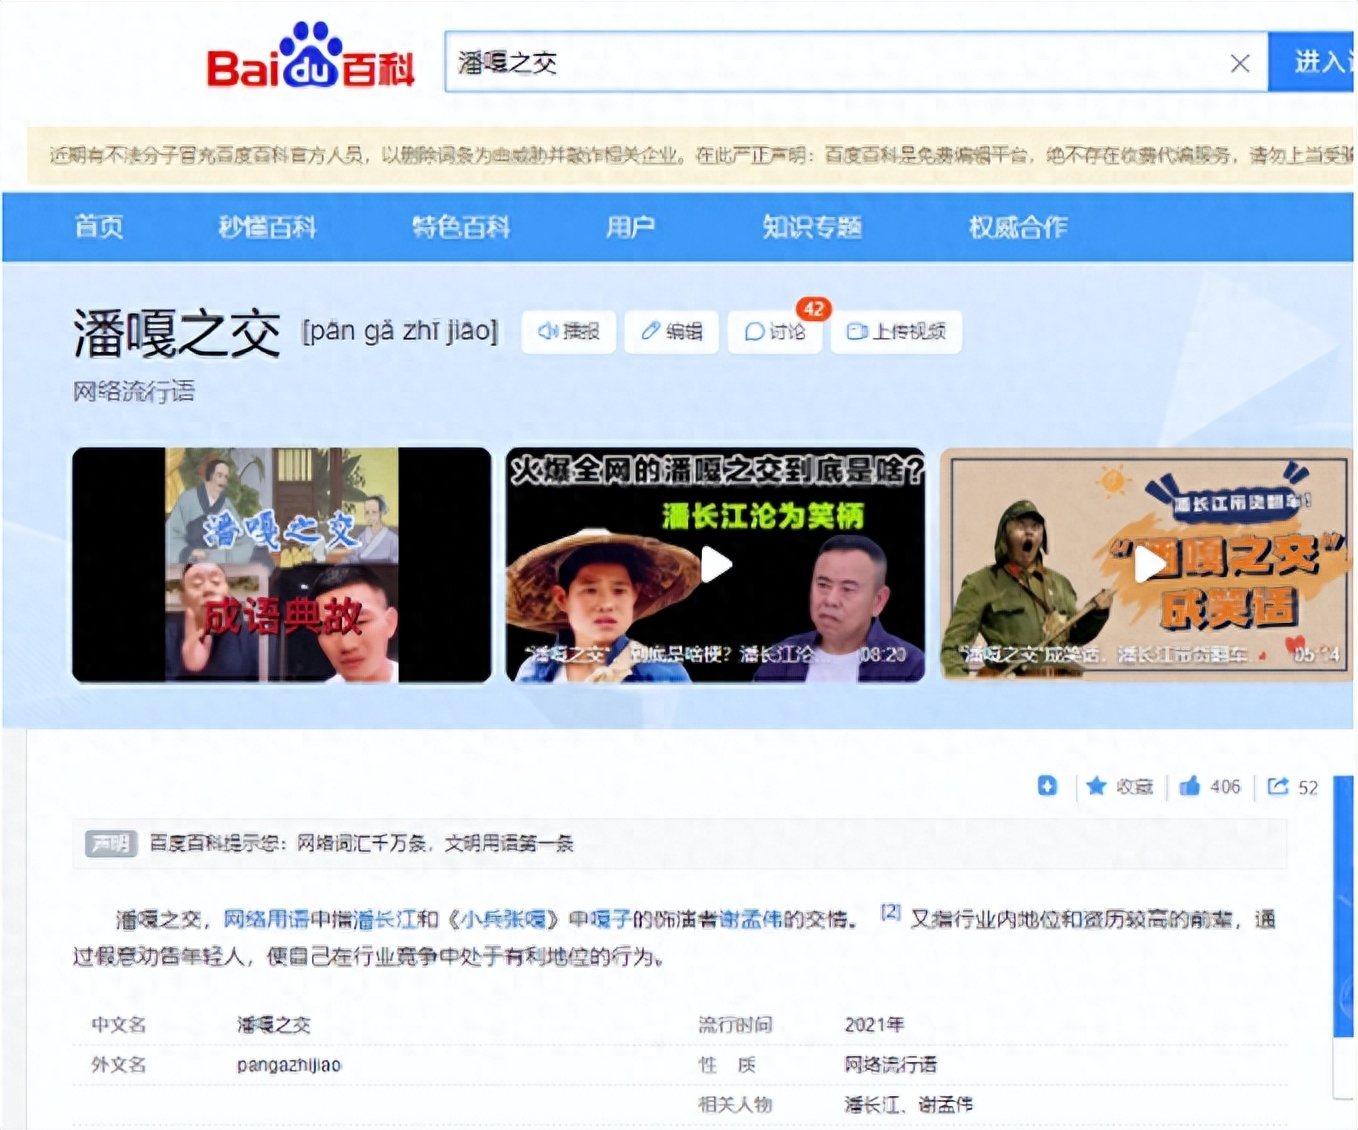Click the star 收藏 favorite icon
1358x1130 pixels.
pyautogui.click(x=1097, y=786)
